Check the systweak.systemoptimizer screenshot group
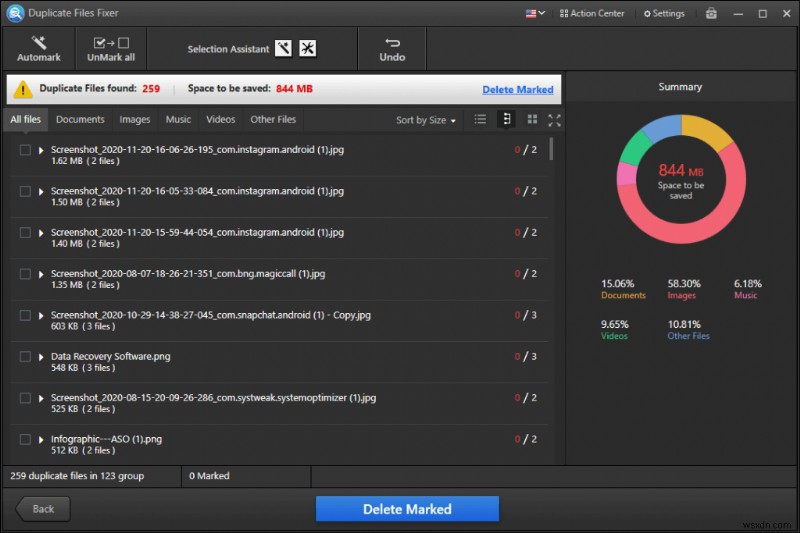Viewport: 800px width, 533px height. click(x=25, y=398)
